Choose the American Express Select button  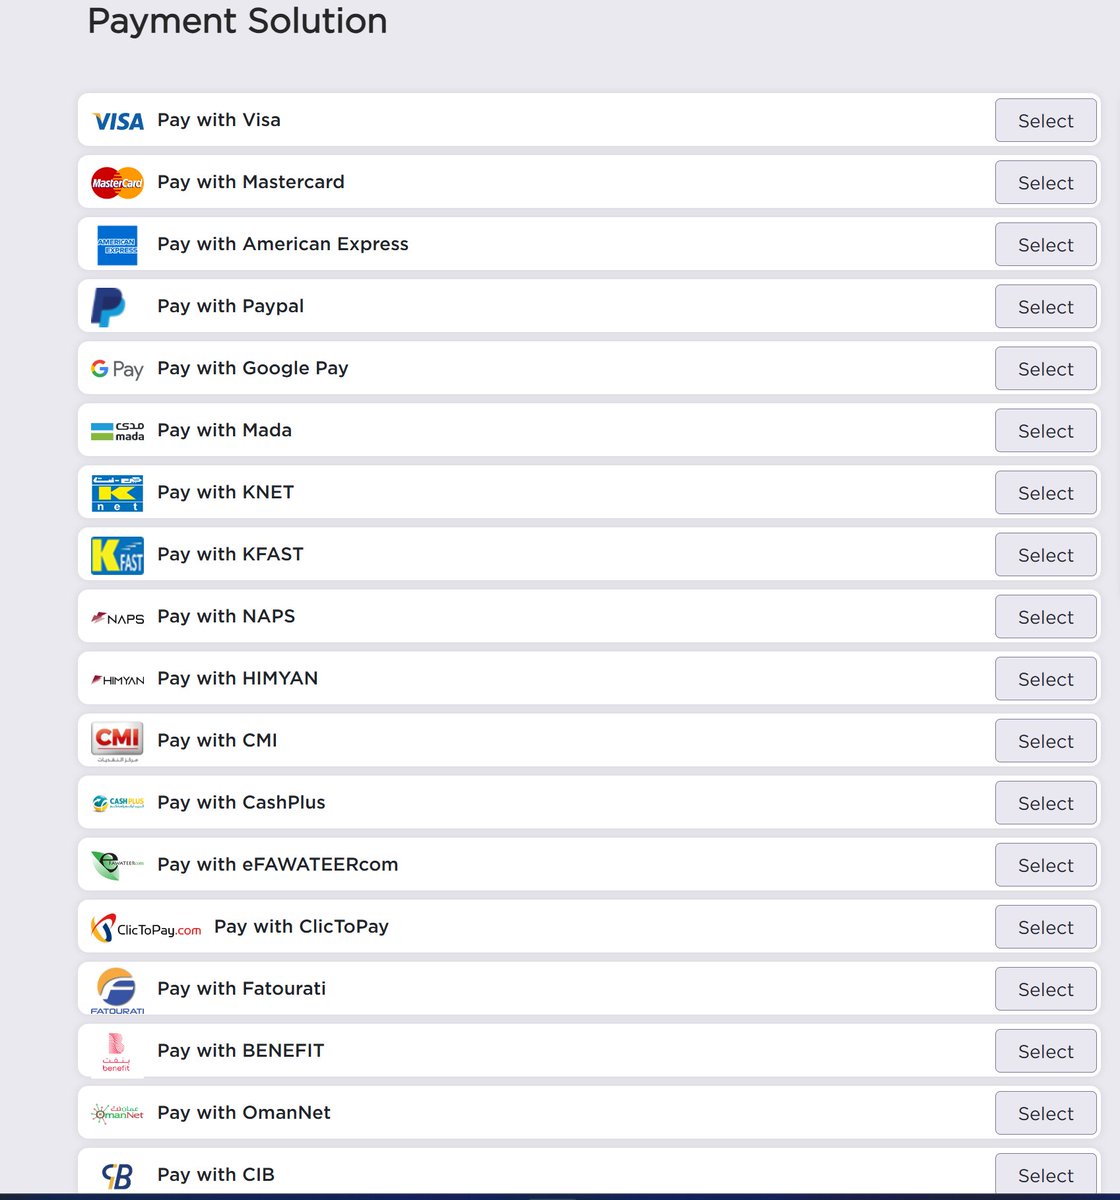pyautogui.click(x=1046, y=245)
